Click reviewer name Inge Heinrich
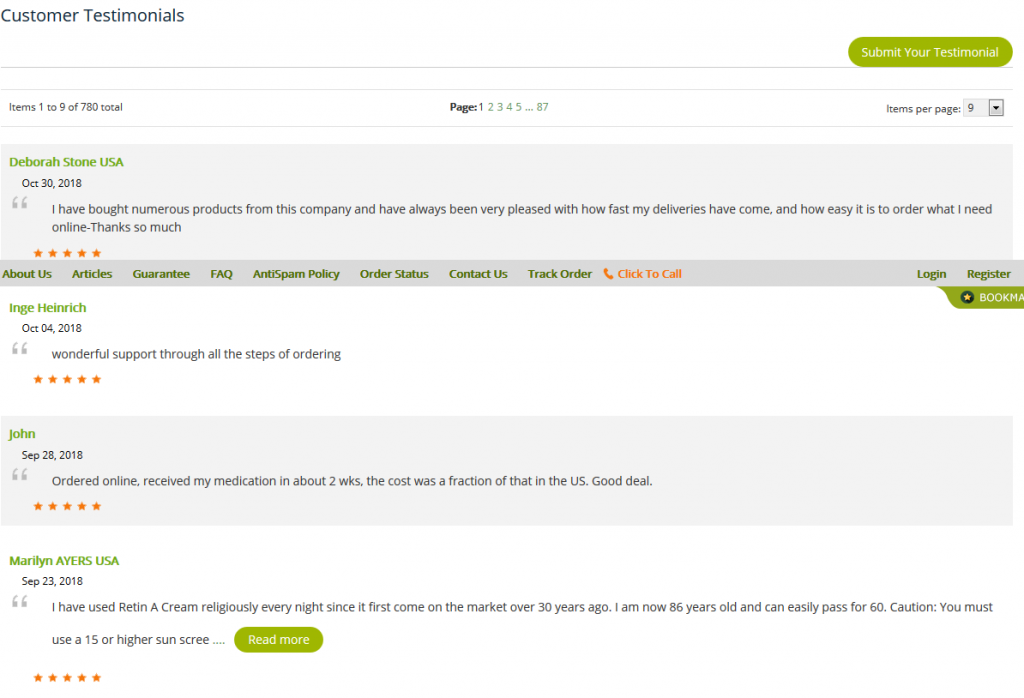The height and width of the screenshot is (698, 1024). (x=48, y=308)
